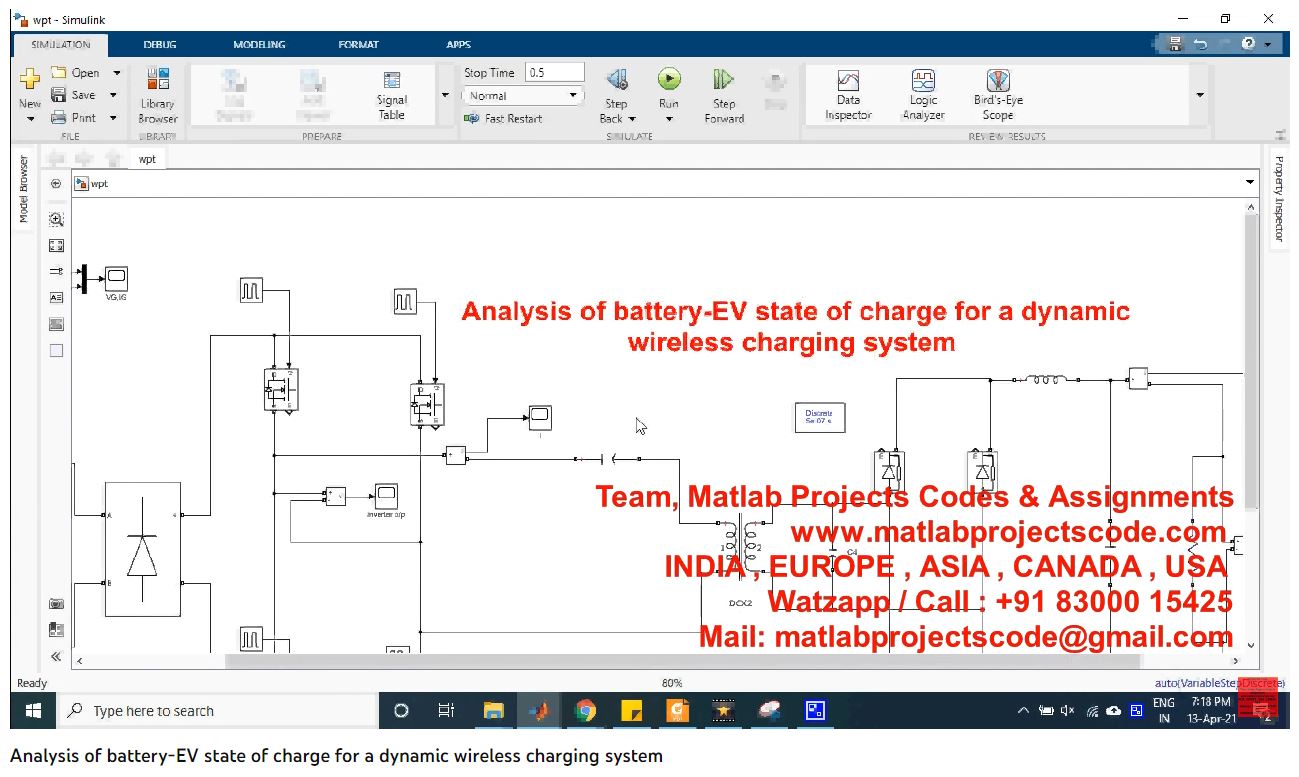Click the viewmarks icon above the collapse chevrons
Screen dimensions: 1299x777
[x=56, y=630]
